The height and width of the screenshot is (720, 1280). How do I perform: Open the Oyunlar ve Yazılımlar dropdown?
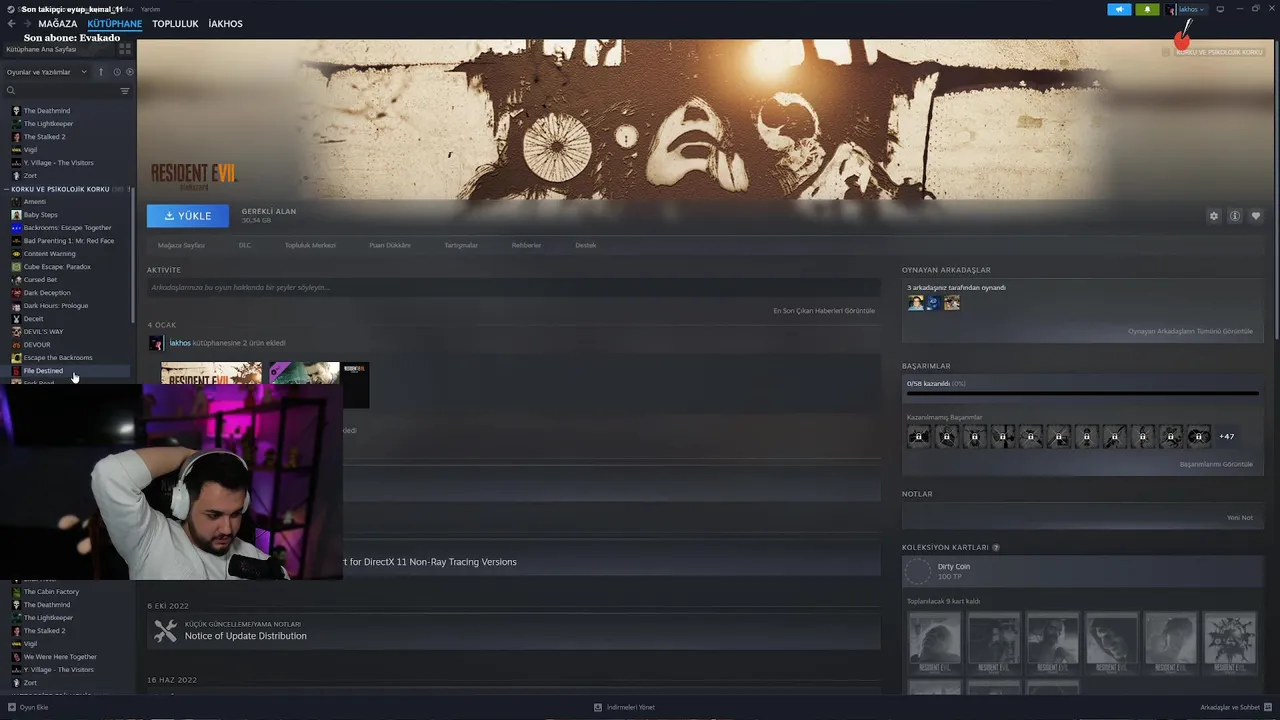(47, 72)
